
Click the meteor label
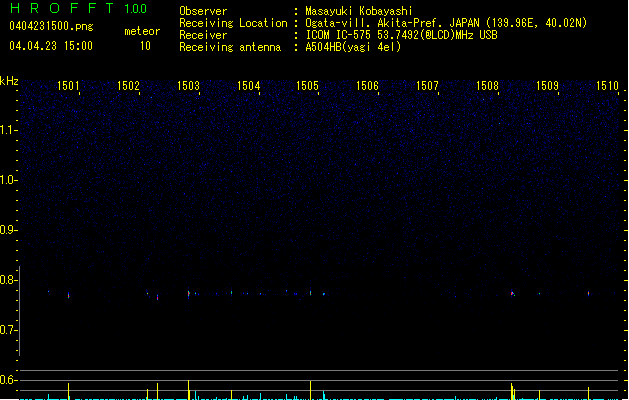(142, 31)
